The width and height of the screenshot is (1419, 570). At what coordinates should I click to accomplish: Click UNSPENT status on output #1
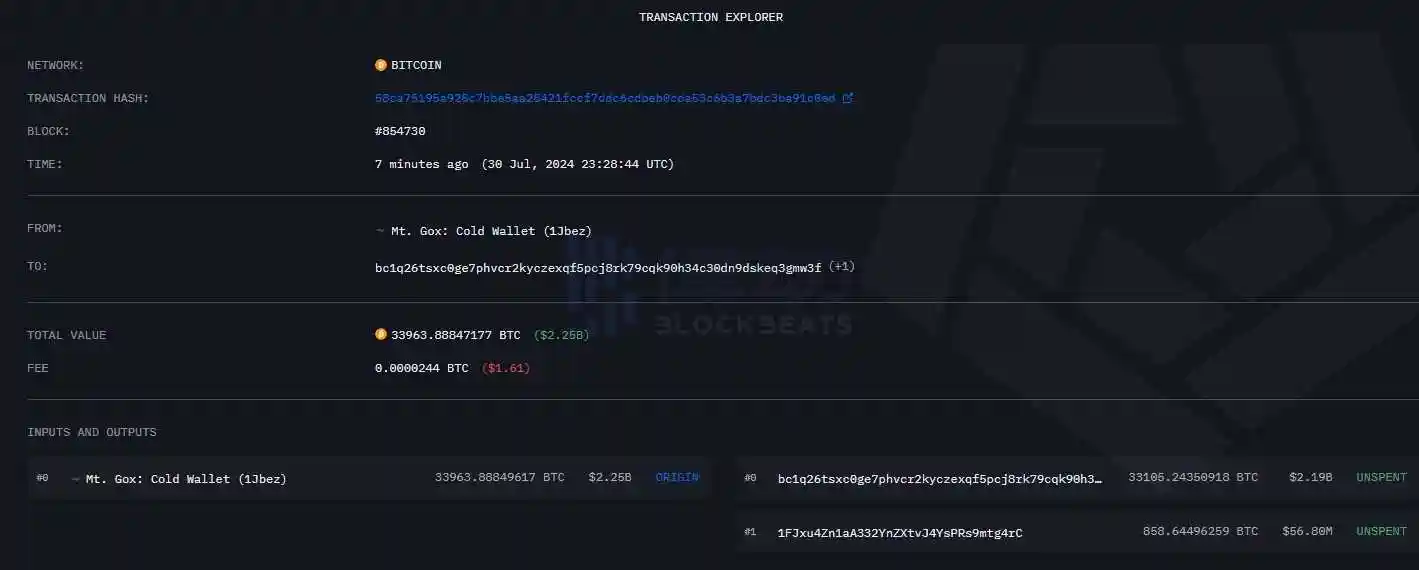coord(1381,532)
